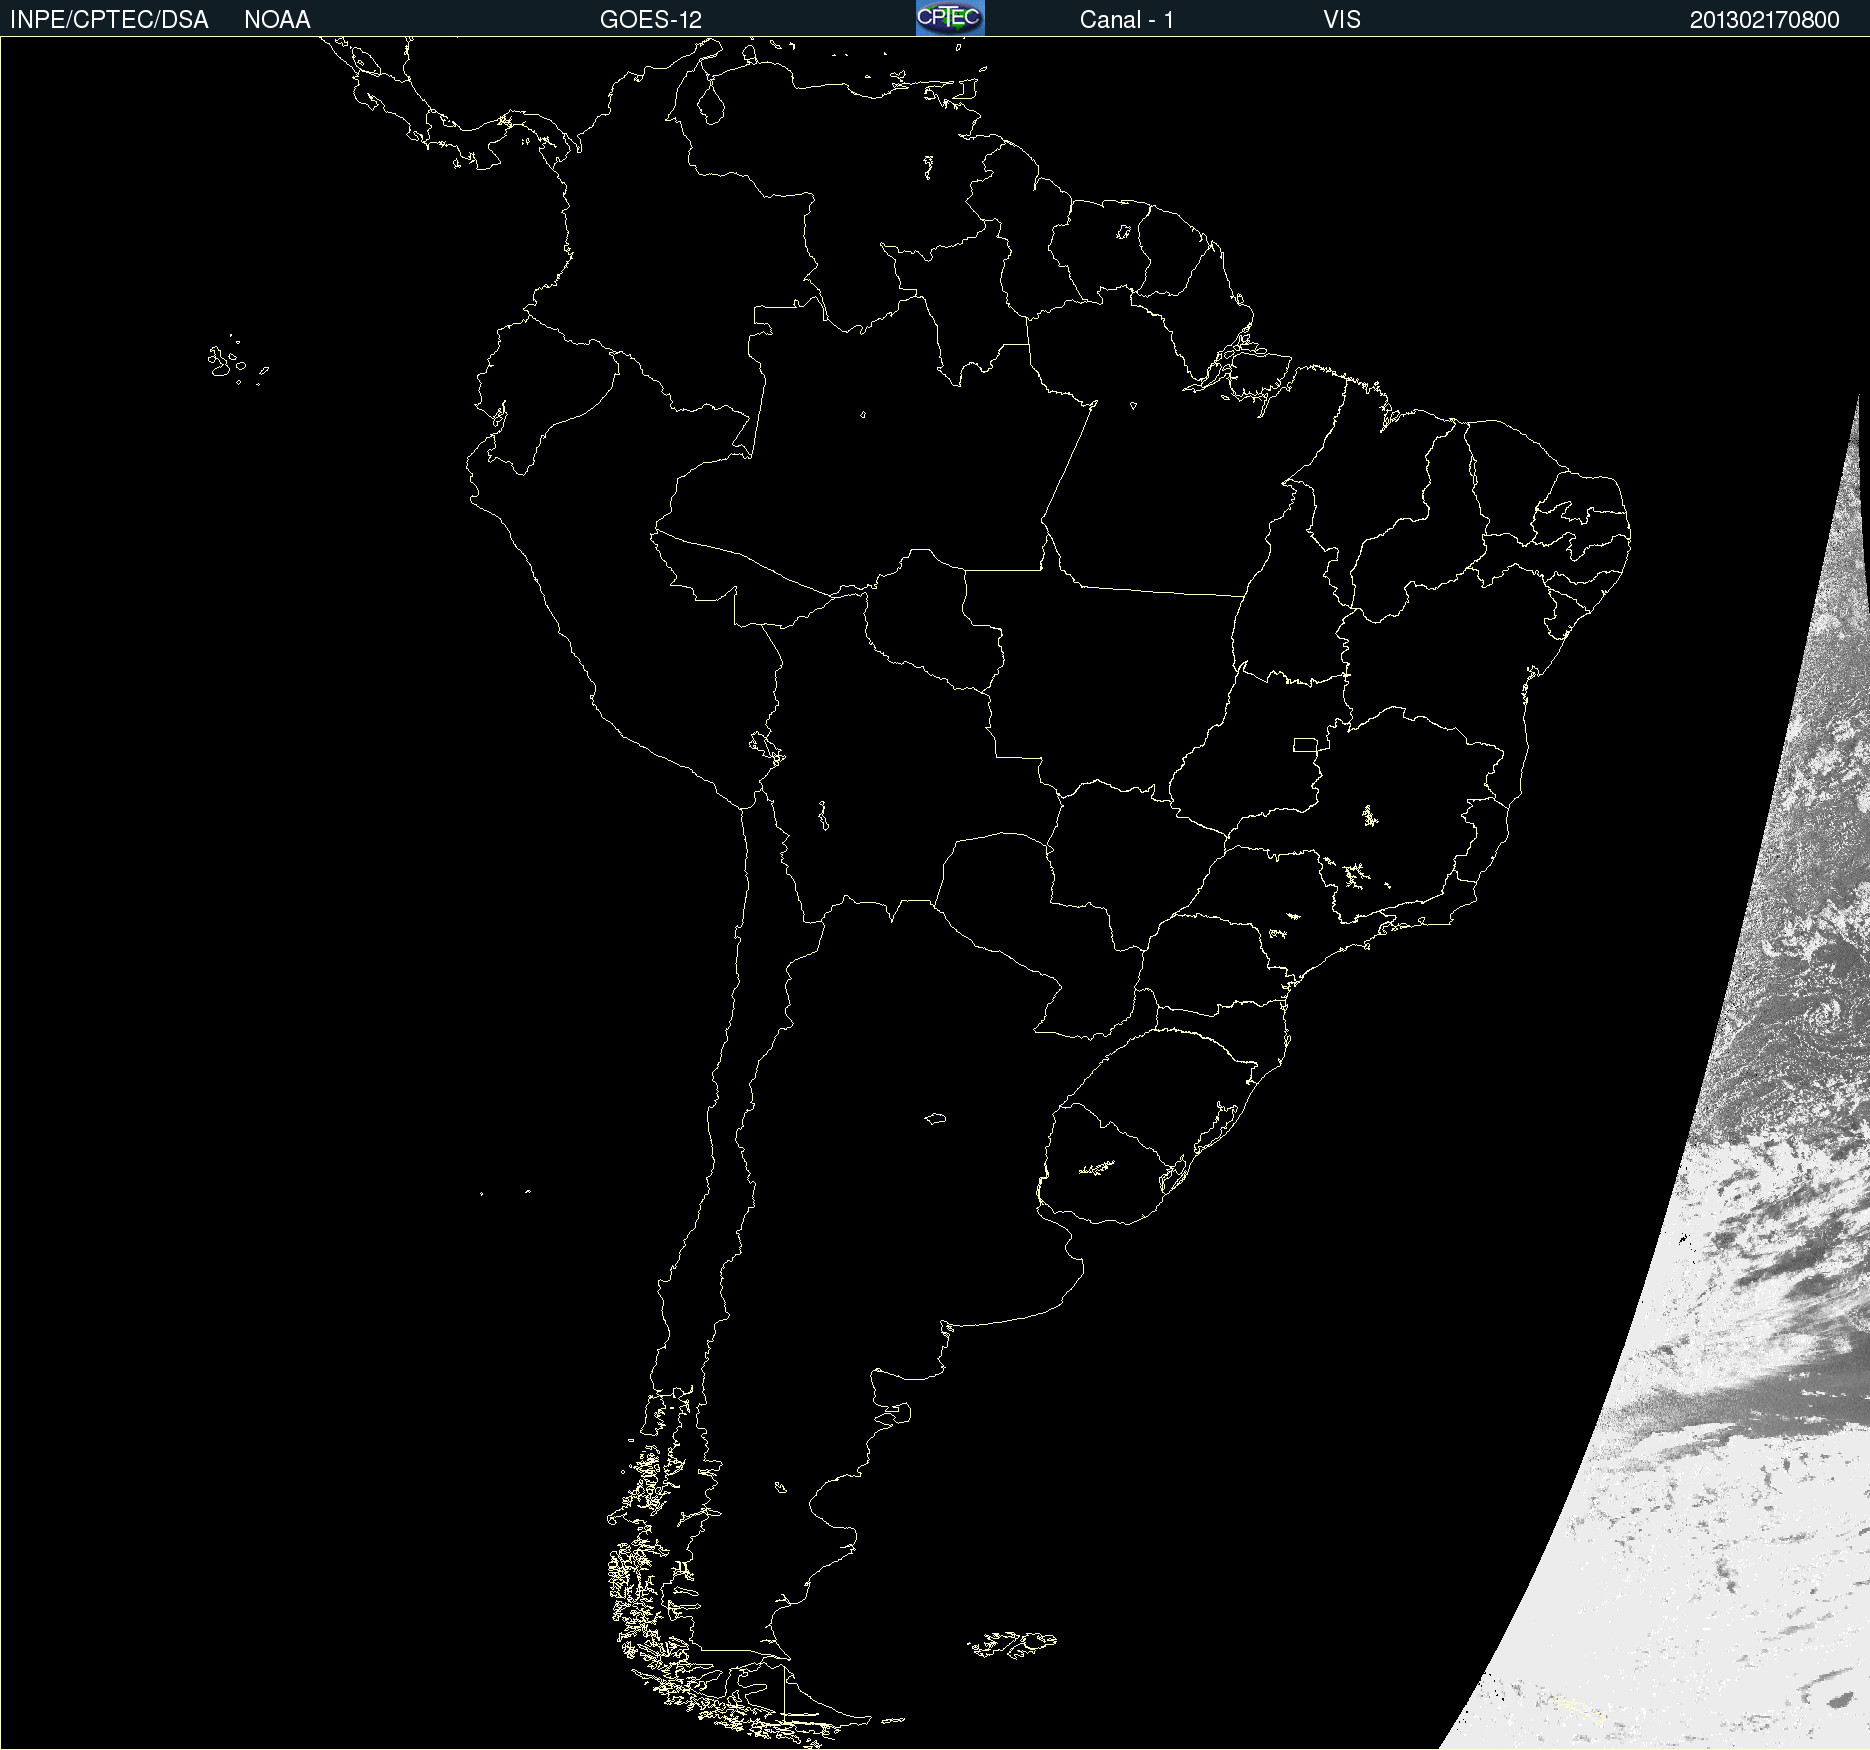Image resolution: width=1870 pixels, height=1750 pixels.
Task: Click the GOES-12 satellite label
Action: click(x=651, y=20)
